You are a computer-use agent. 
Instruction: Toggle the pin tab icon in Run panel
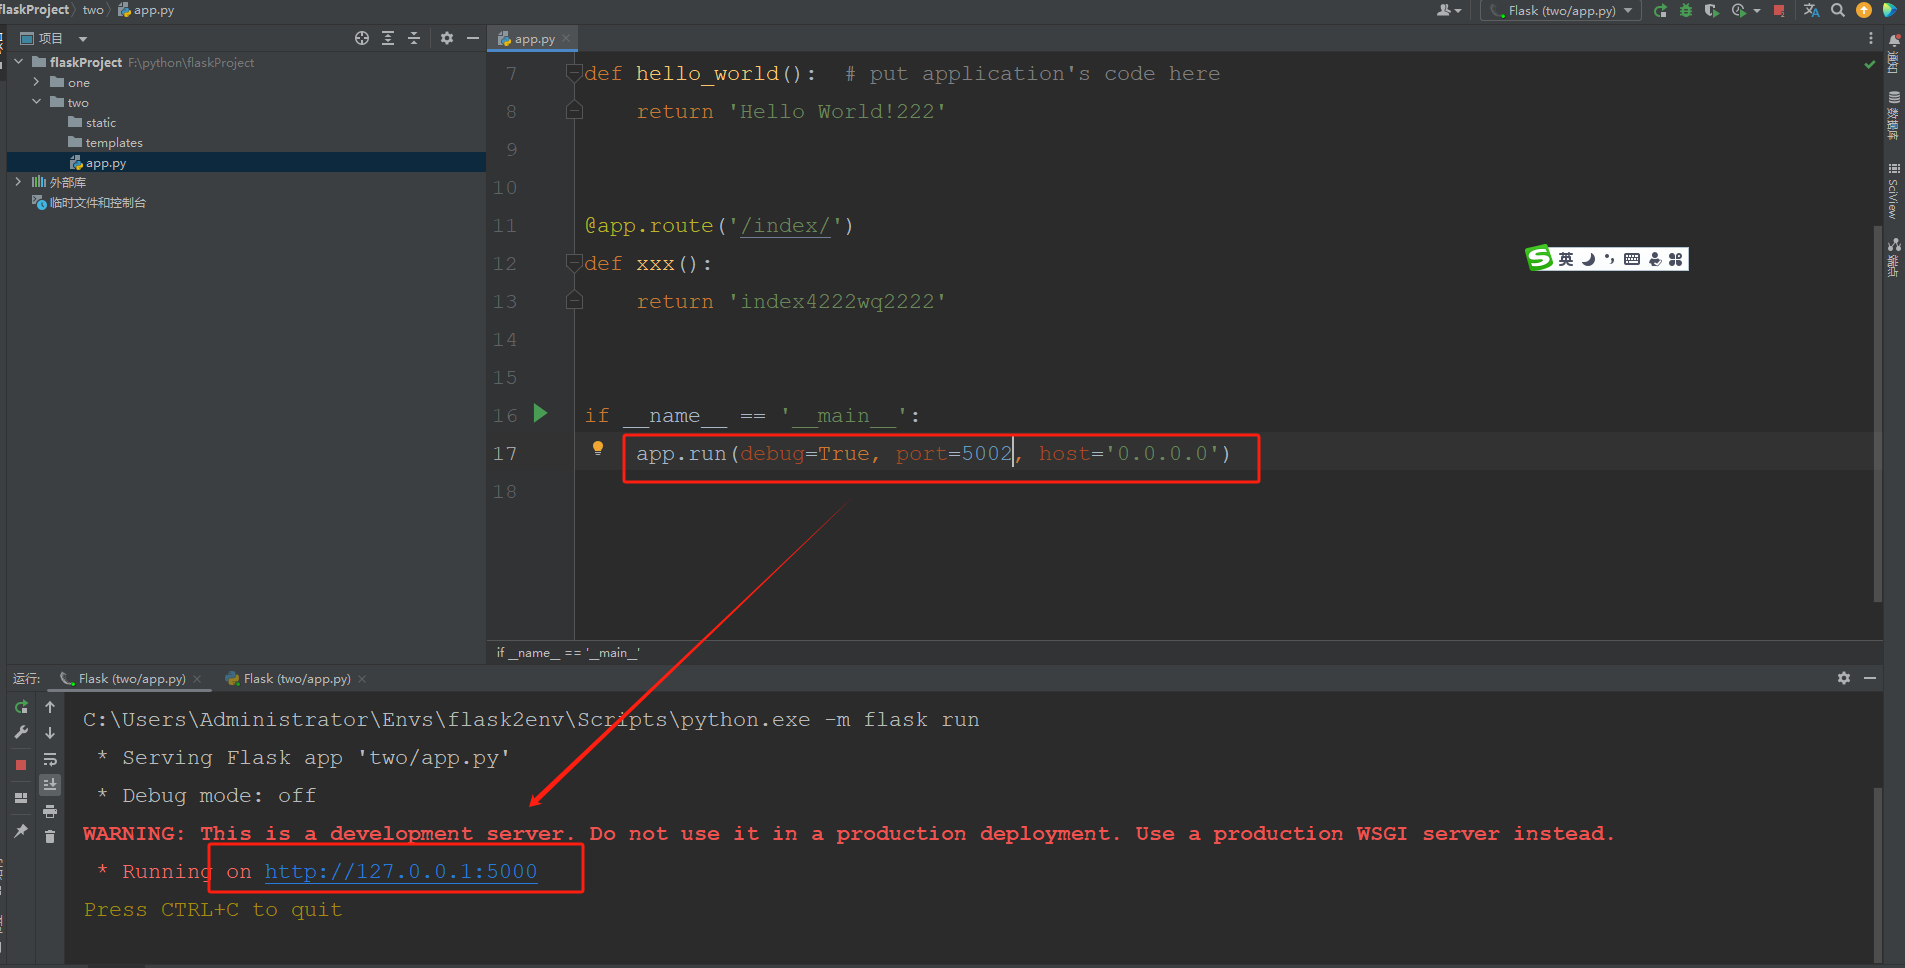click(x=21, y=831)
